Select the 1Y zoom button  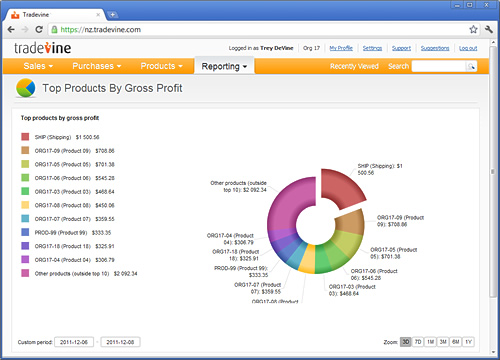(x=469, y=342)
